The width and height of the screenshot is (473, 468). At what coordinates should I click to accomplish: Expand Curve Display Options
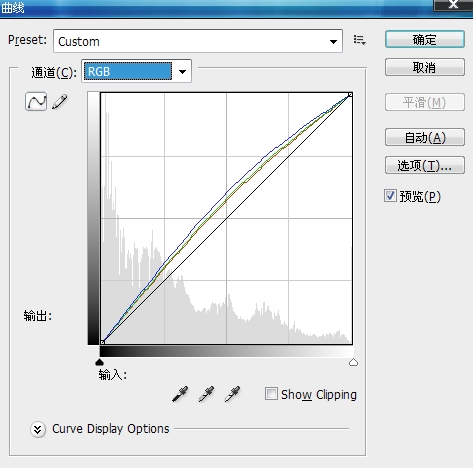(38, 429)
